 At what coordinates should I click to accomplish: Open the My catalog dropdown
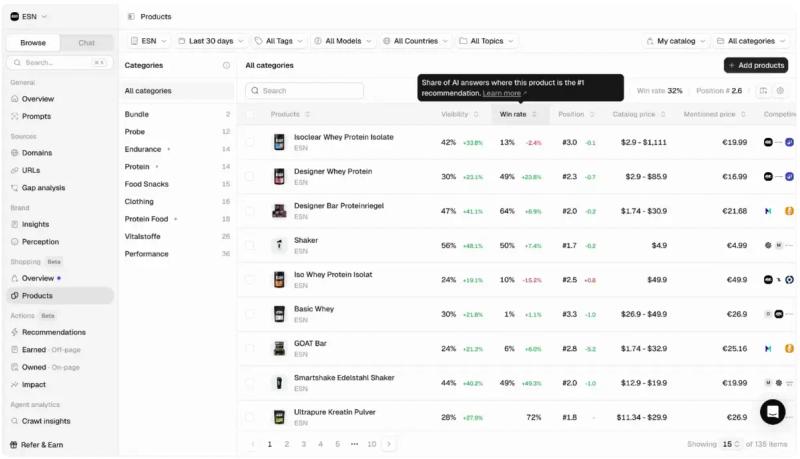(x=676, y=41)
